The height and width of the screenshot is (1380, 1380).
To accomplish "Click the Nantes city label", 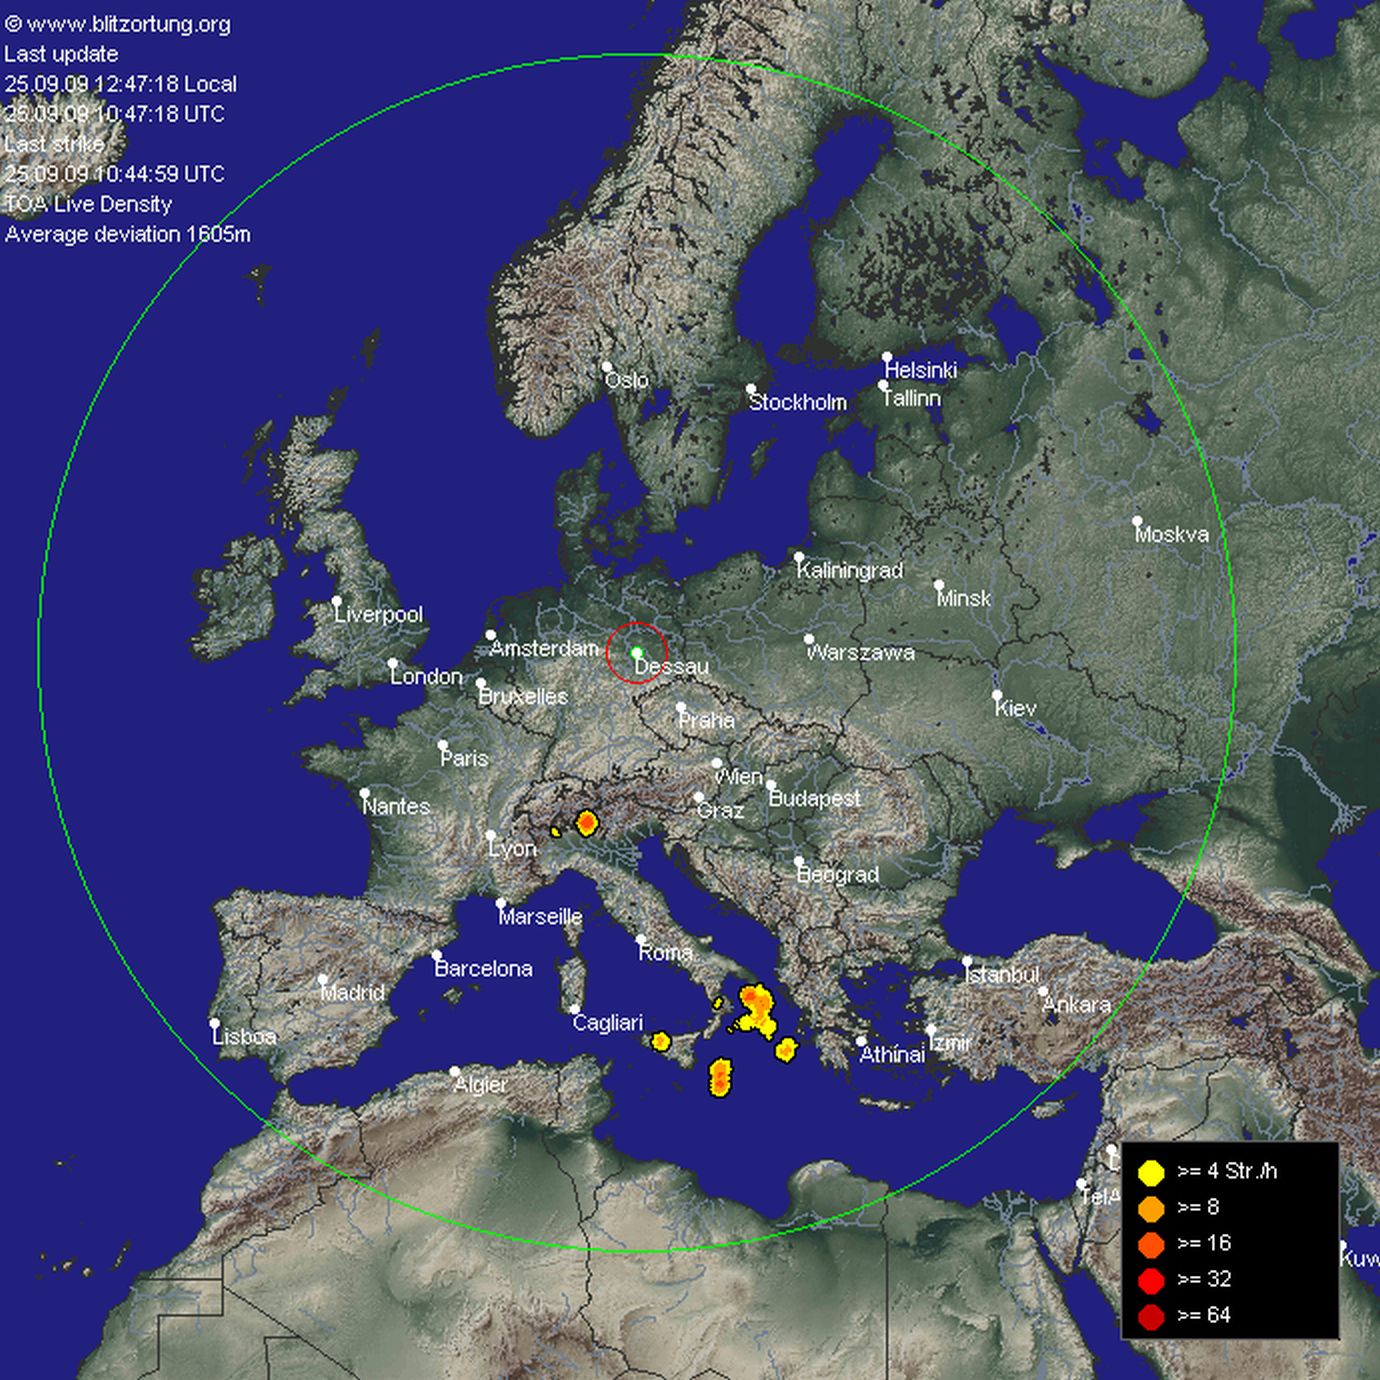I will tap(397, 806).
